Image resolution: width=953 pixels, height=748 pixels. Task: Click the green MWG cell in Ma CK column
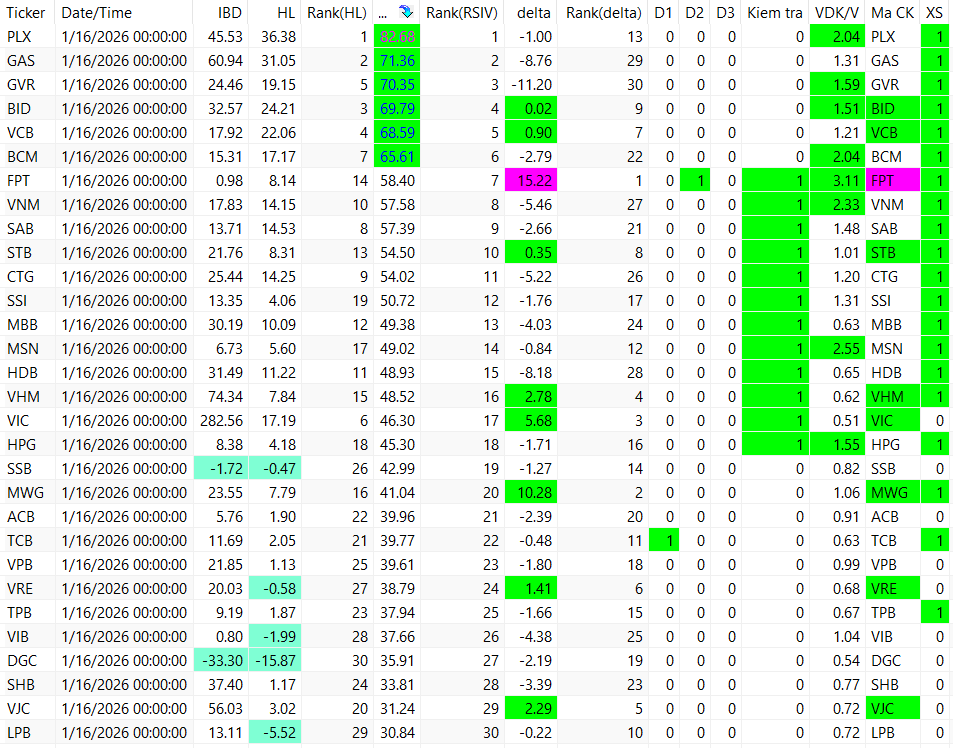[893, 493]
